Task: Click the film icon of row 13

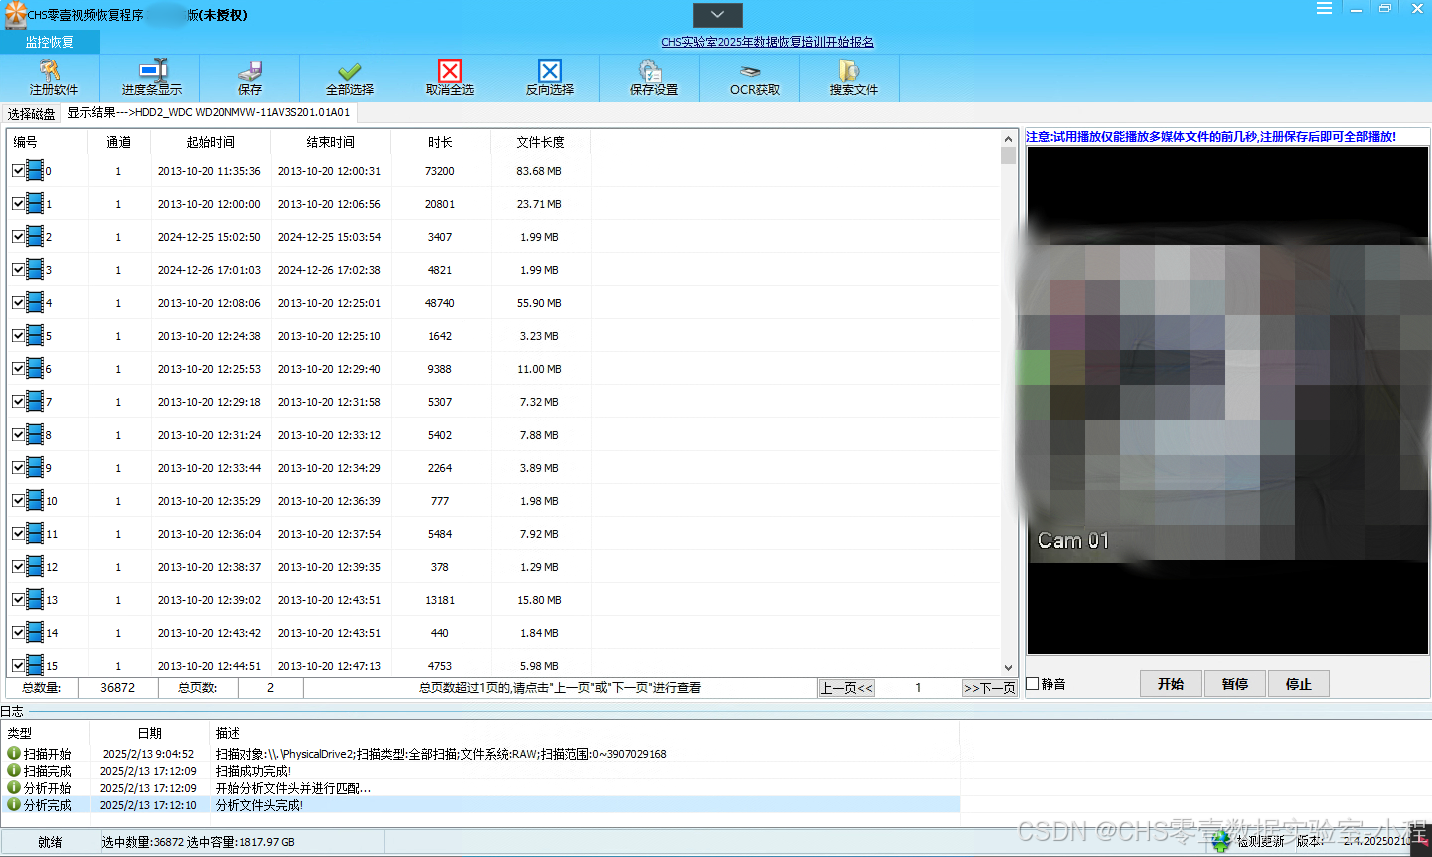Action: pyautogui.click(x=35, y=600)
